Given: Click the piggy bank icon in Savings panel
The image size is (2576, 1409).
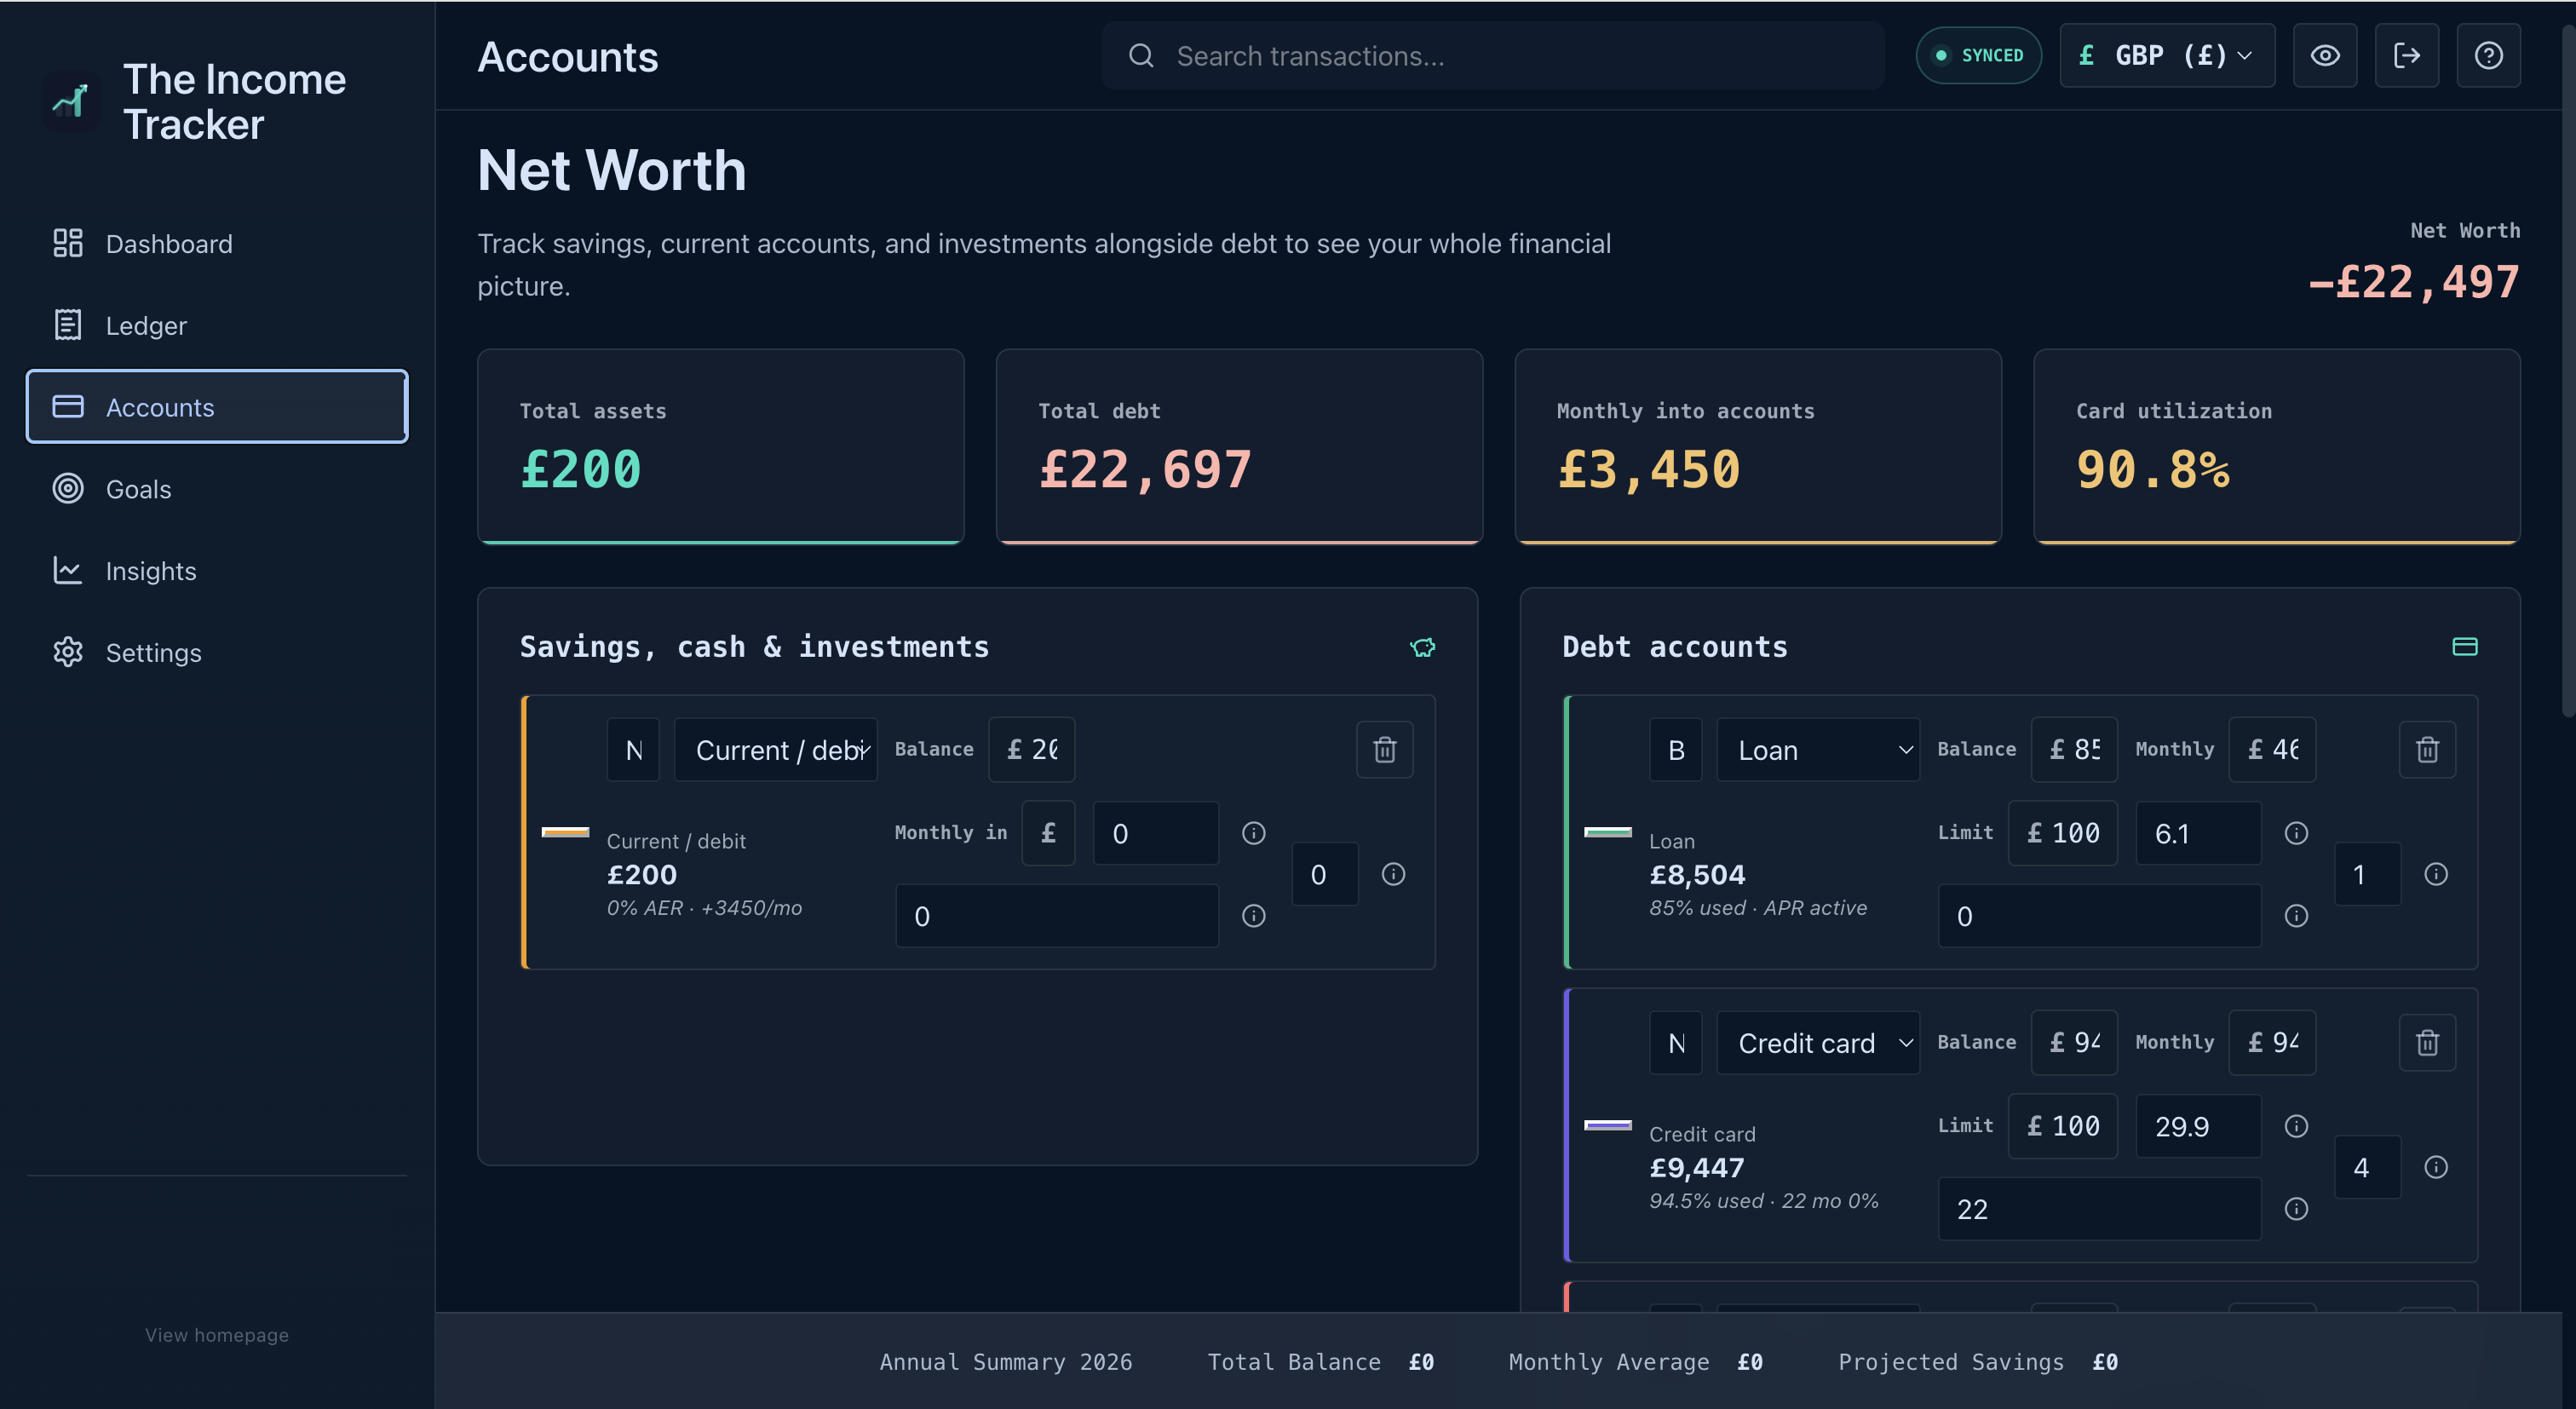Looking at the screenshot, I should pos(1422,647).
